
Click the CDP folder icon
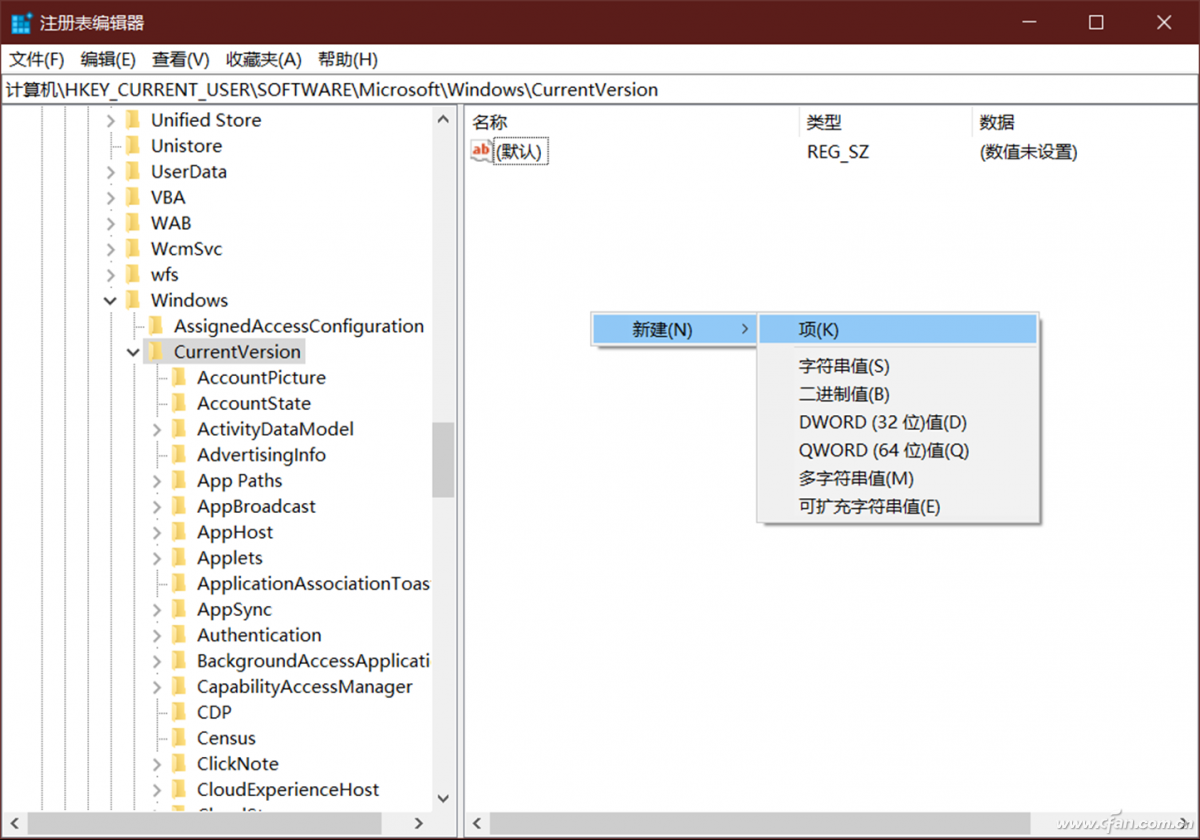pyautogui.click(x=179, y=713)
